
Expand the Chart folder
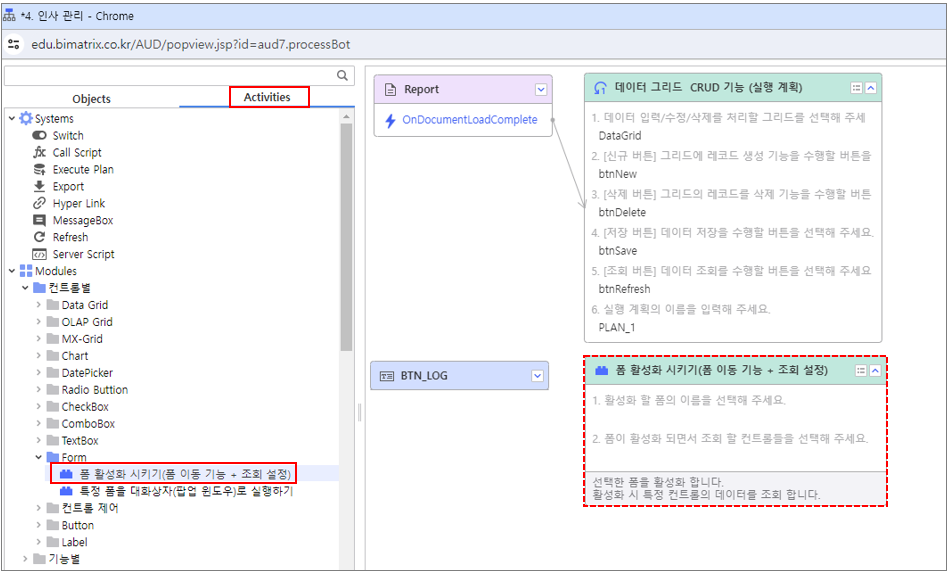point(39,357)
